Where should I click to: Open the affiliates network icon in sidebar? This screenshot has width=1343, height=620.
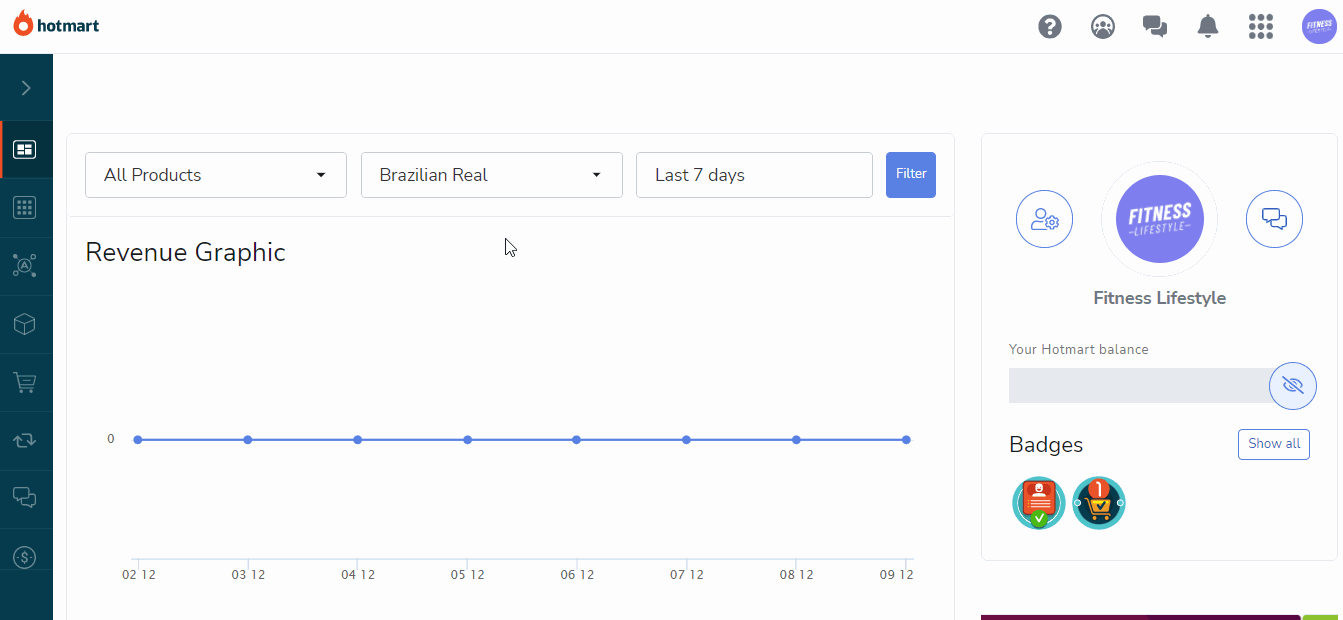(25, 266)
